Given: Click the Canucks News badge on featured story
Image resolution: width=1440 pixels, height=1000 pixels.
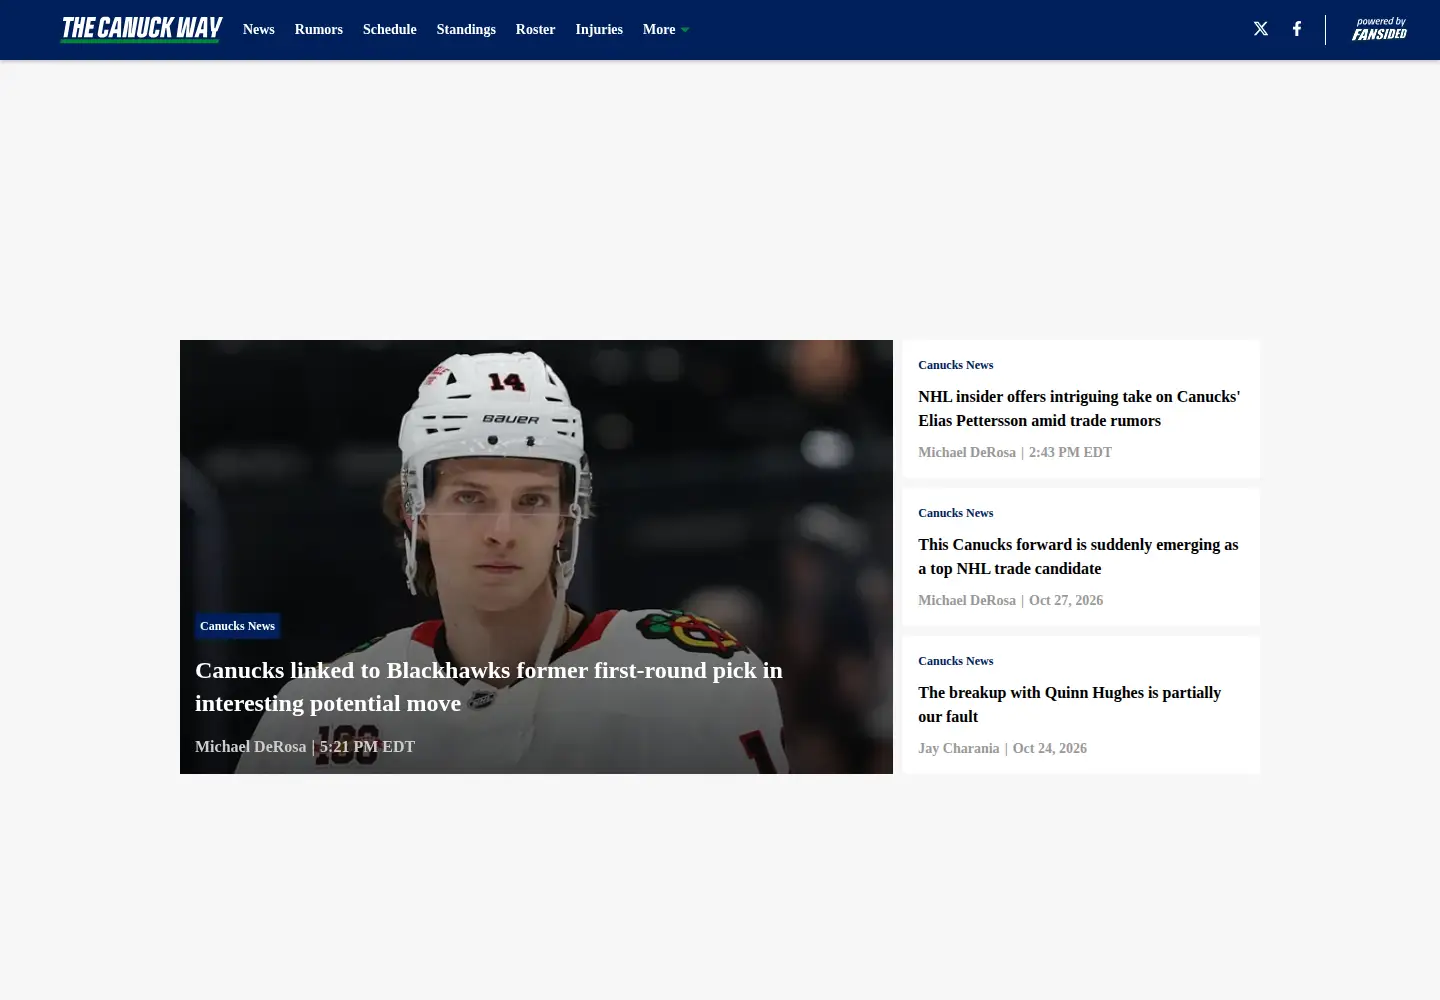Looking at the screenshot, I should pyautogui.click(x=237, y=626).
